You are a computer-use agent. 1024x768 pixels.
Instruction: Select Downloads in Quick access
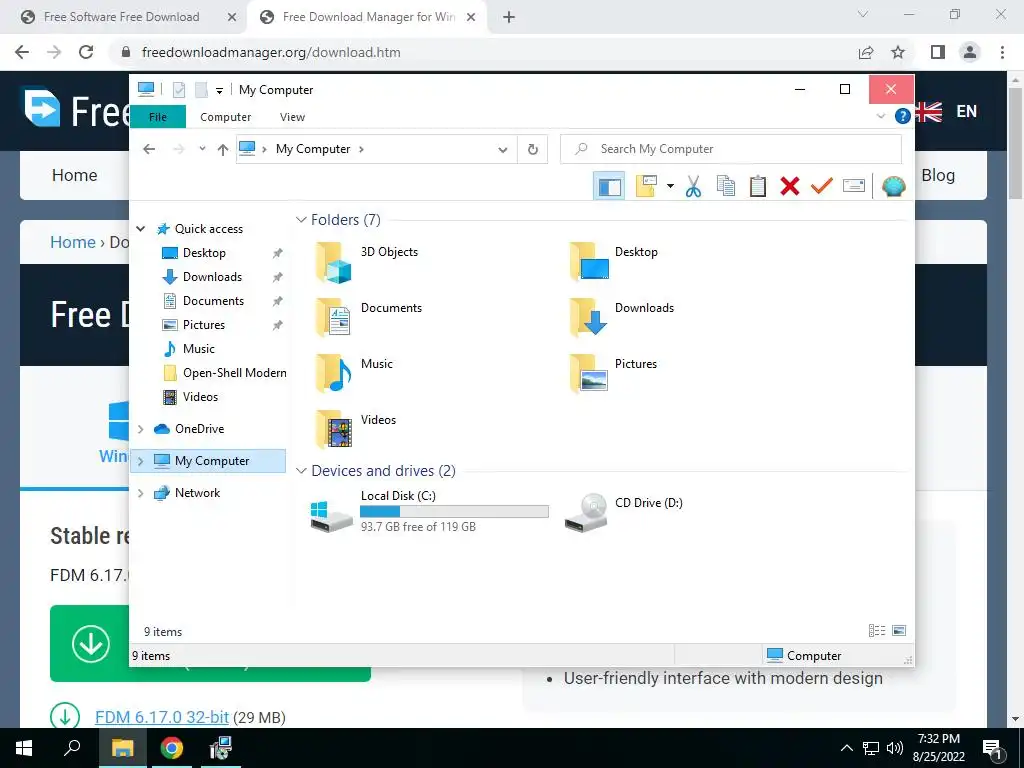coord(212,277)
